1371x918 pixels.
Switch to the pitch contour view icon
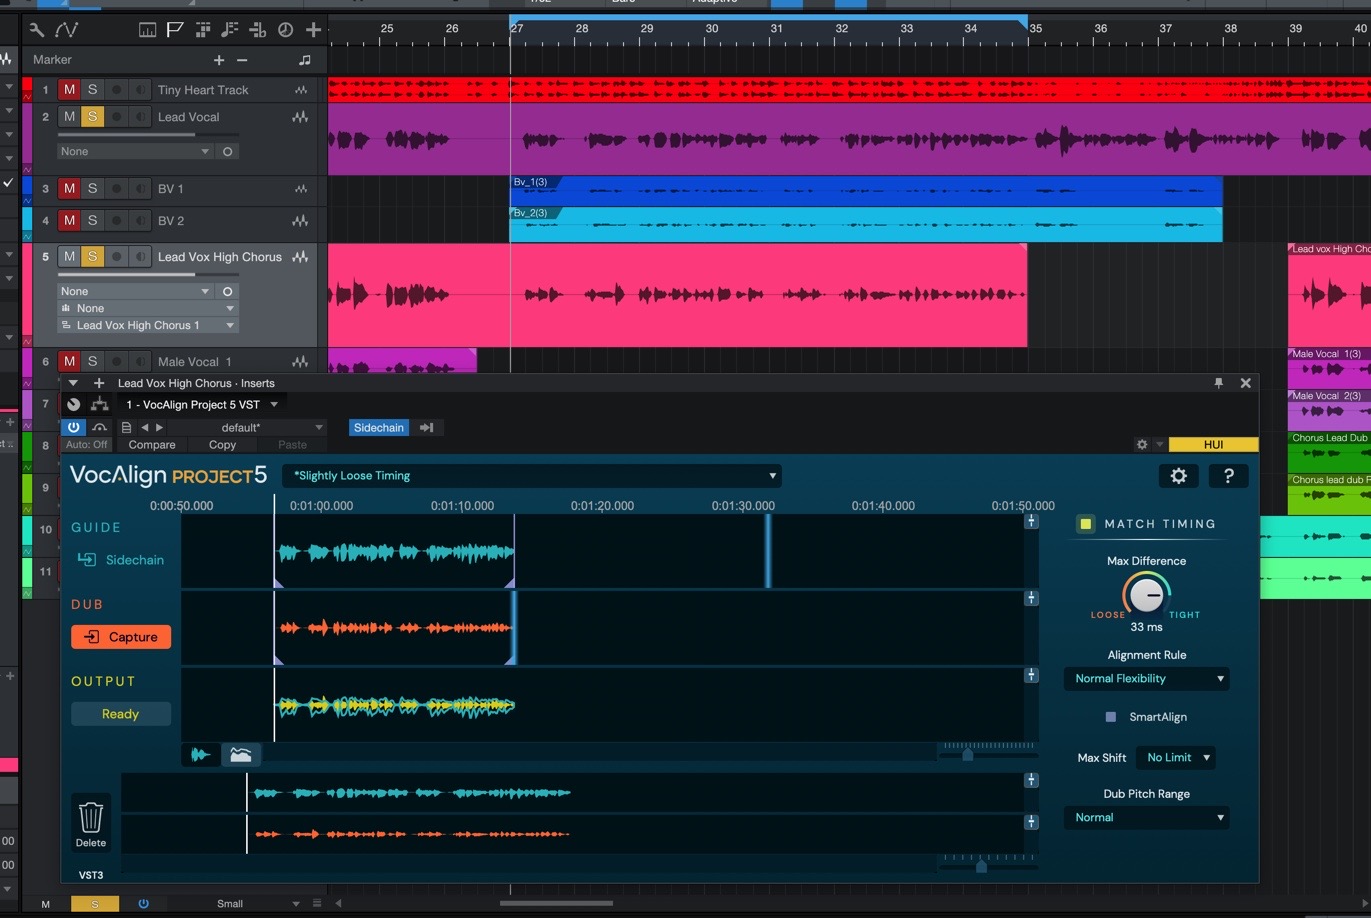coord(241,755)
